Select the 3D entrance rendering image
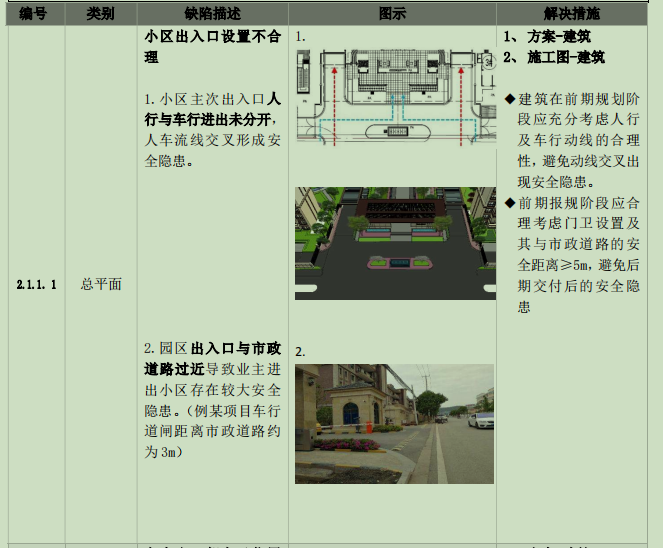 pos(395,243)
